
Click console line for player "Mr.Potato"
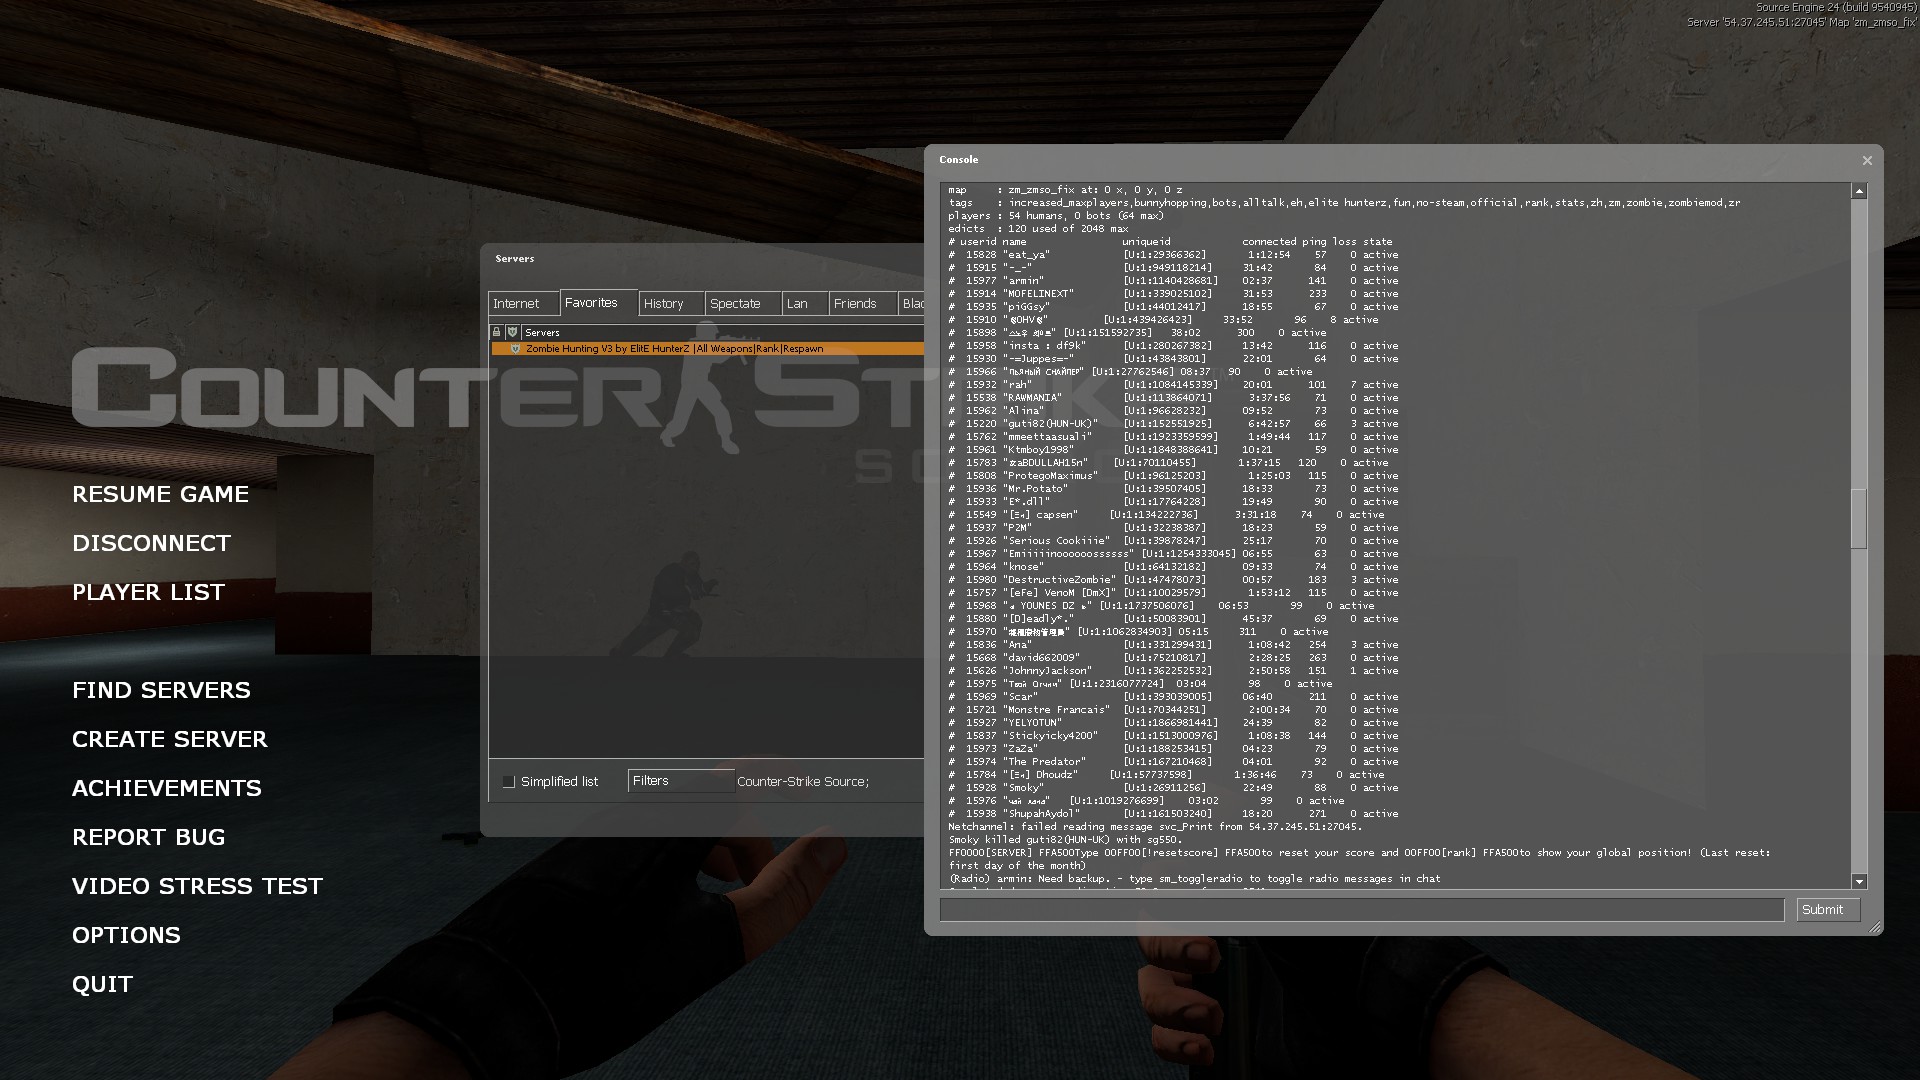click(x=1173, y=489)
